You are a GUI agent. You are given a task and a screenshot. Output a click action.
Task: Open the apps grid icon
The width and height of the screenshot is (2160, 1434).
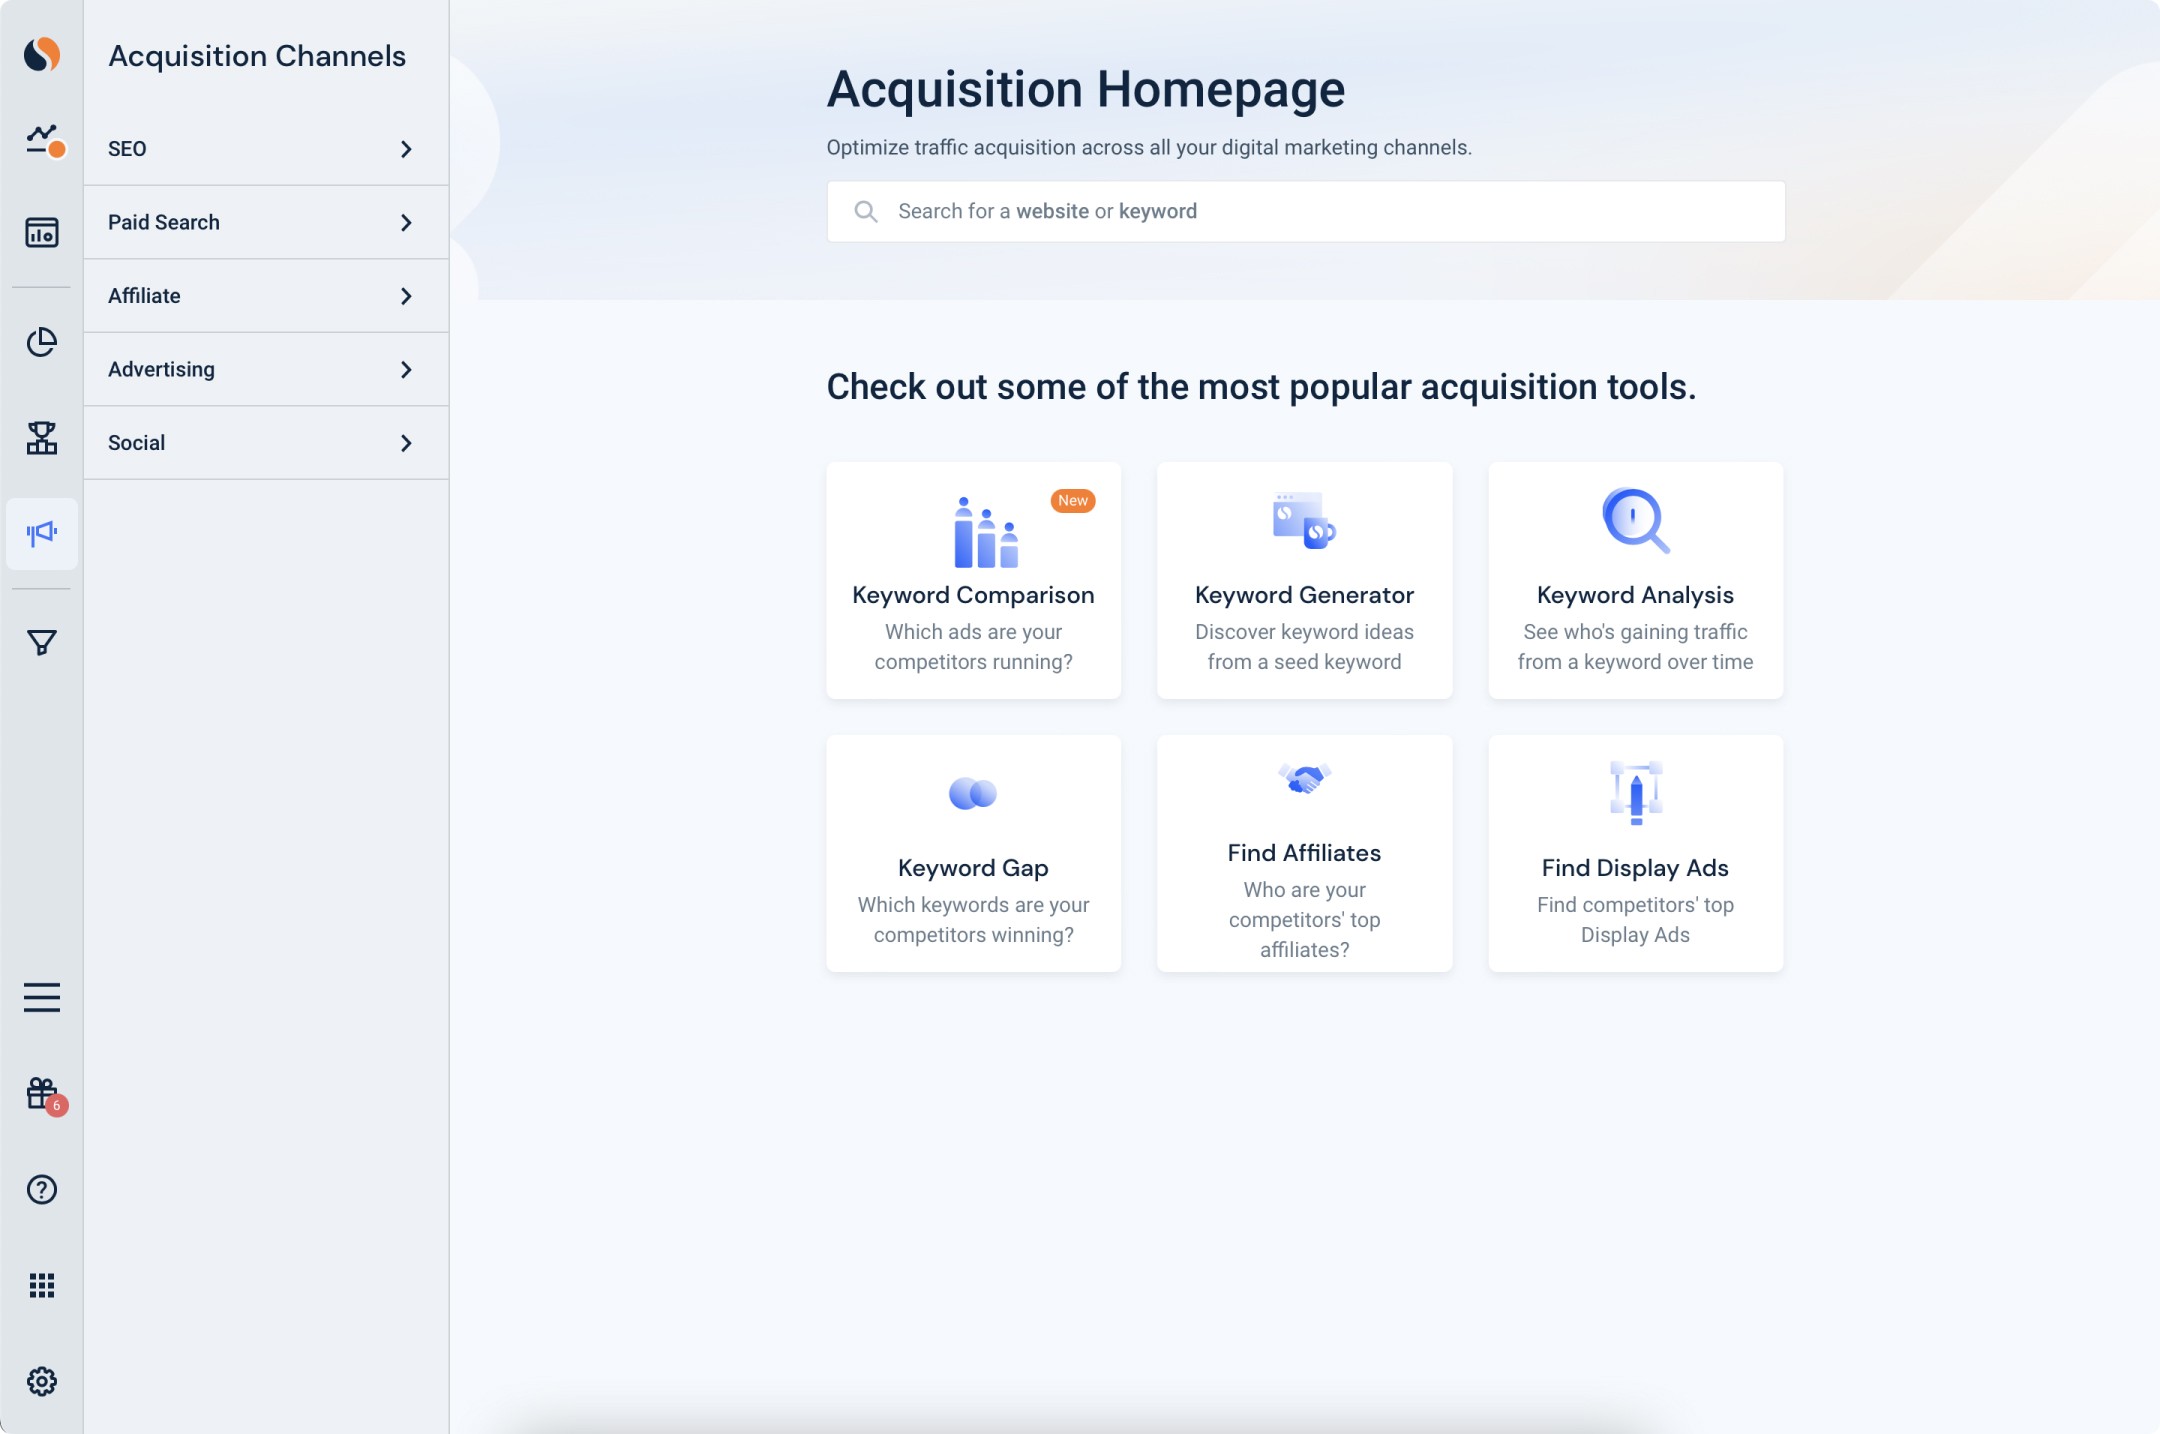pyautogui.click(x=42, y=1286)
